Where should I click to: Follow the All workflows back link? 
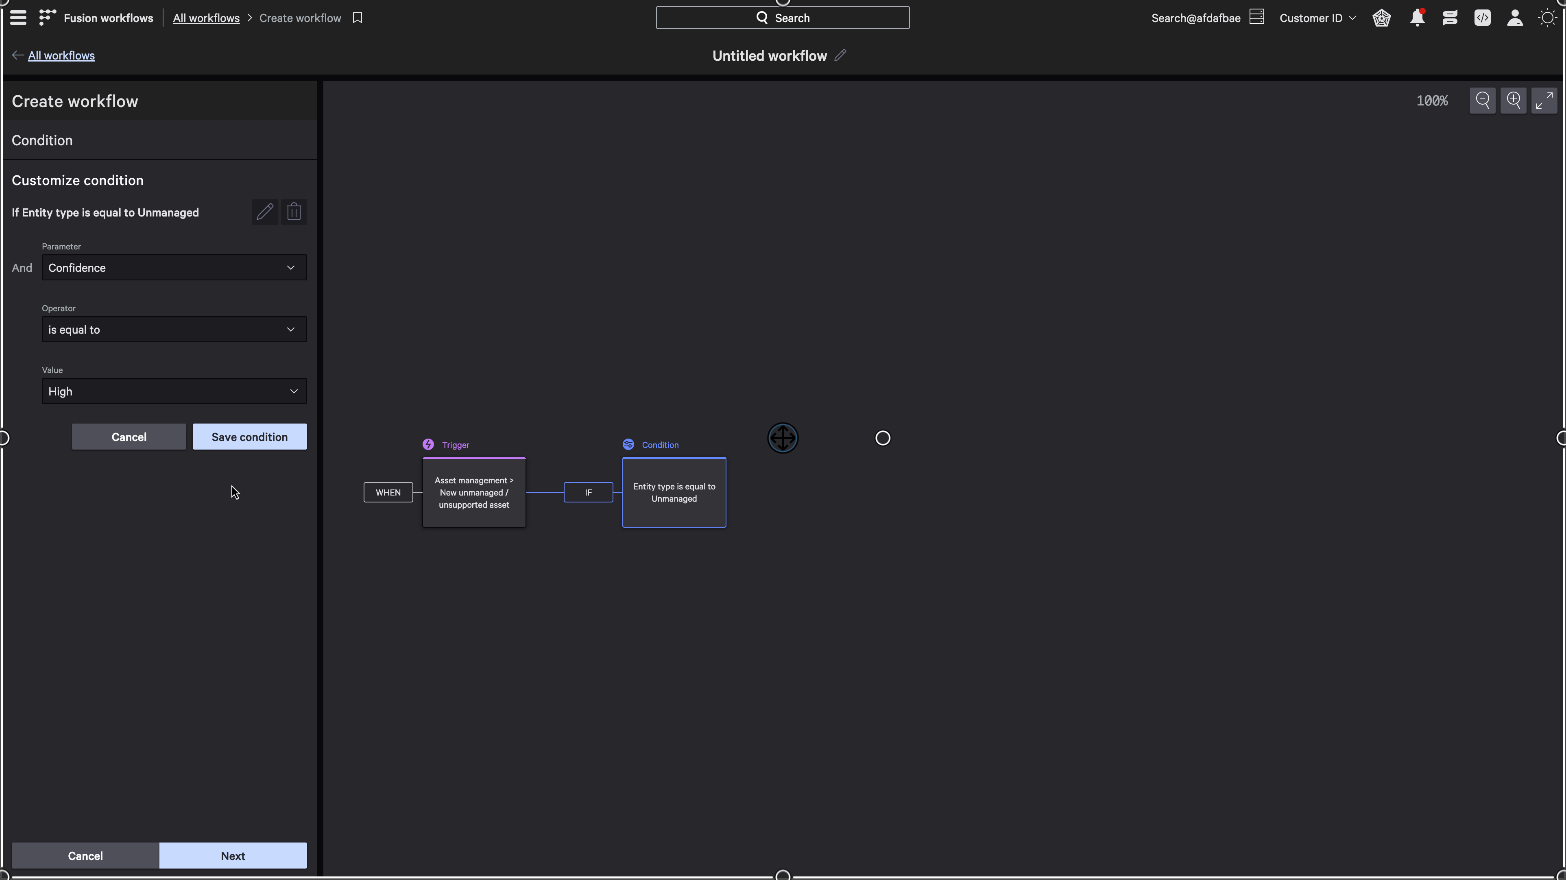coord(61,56)
